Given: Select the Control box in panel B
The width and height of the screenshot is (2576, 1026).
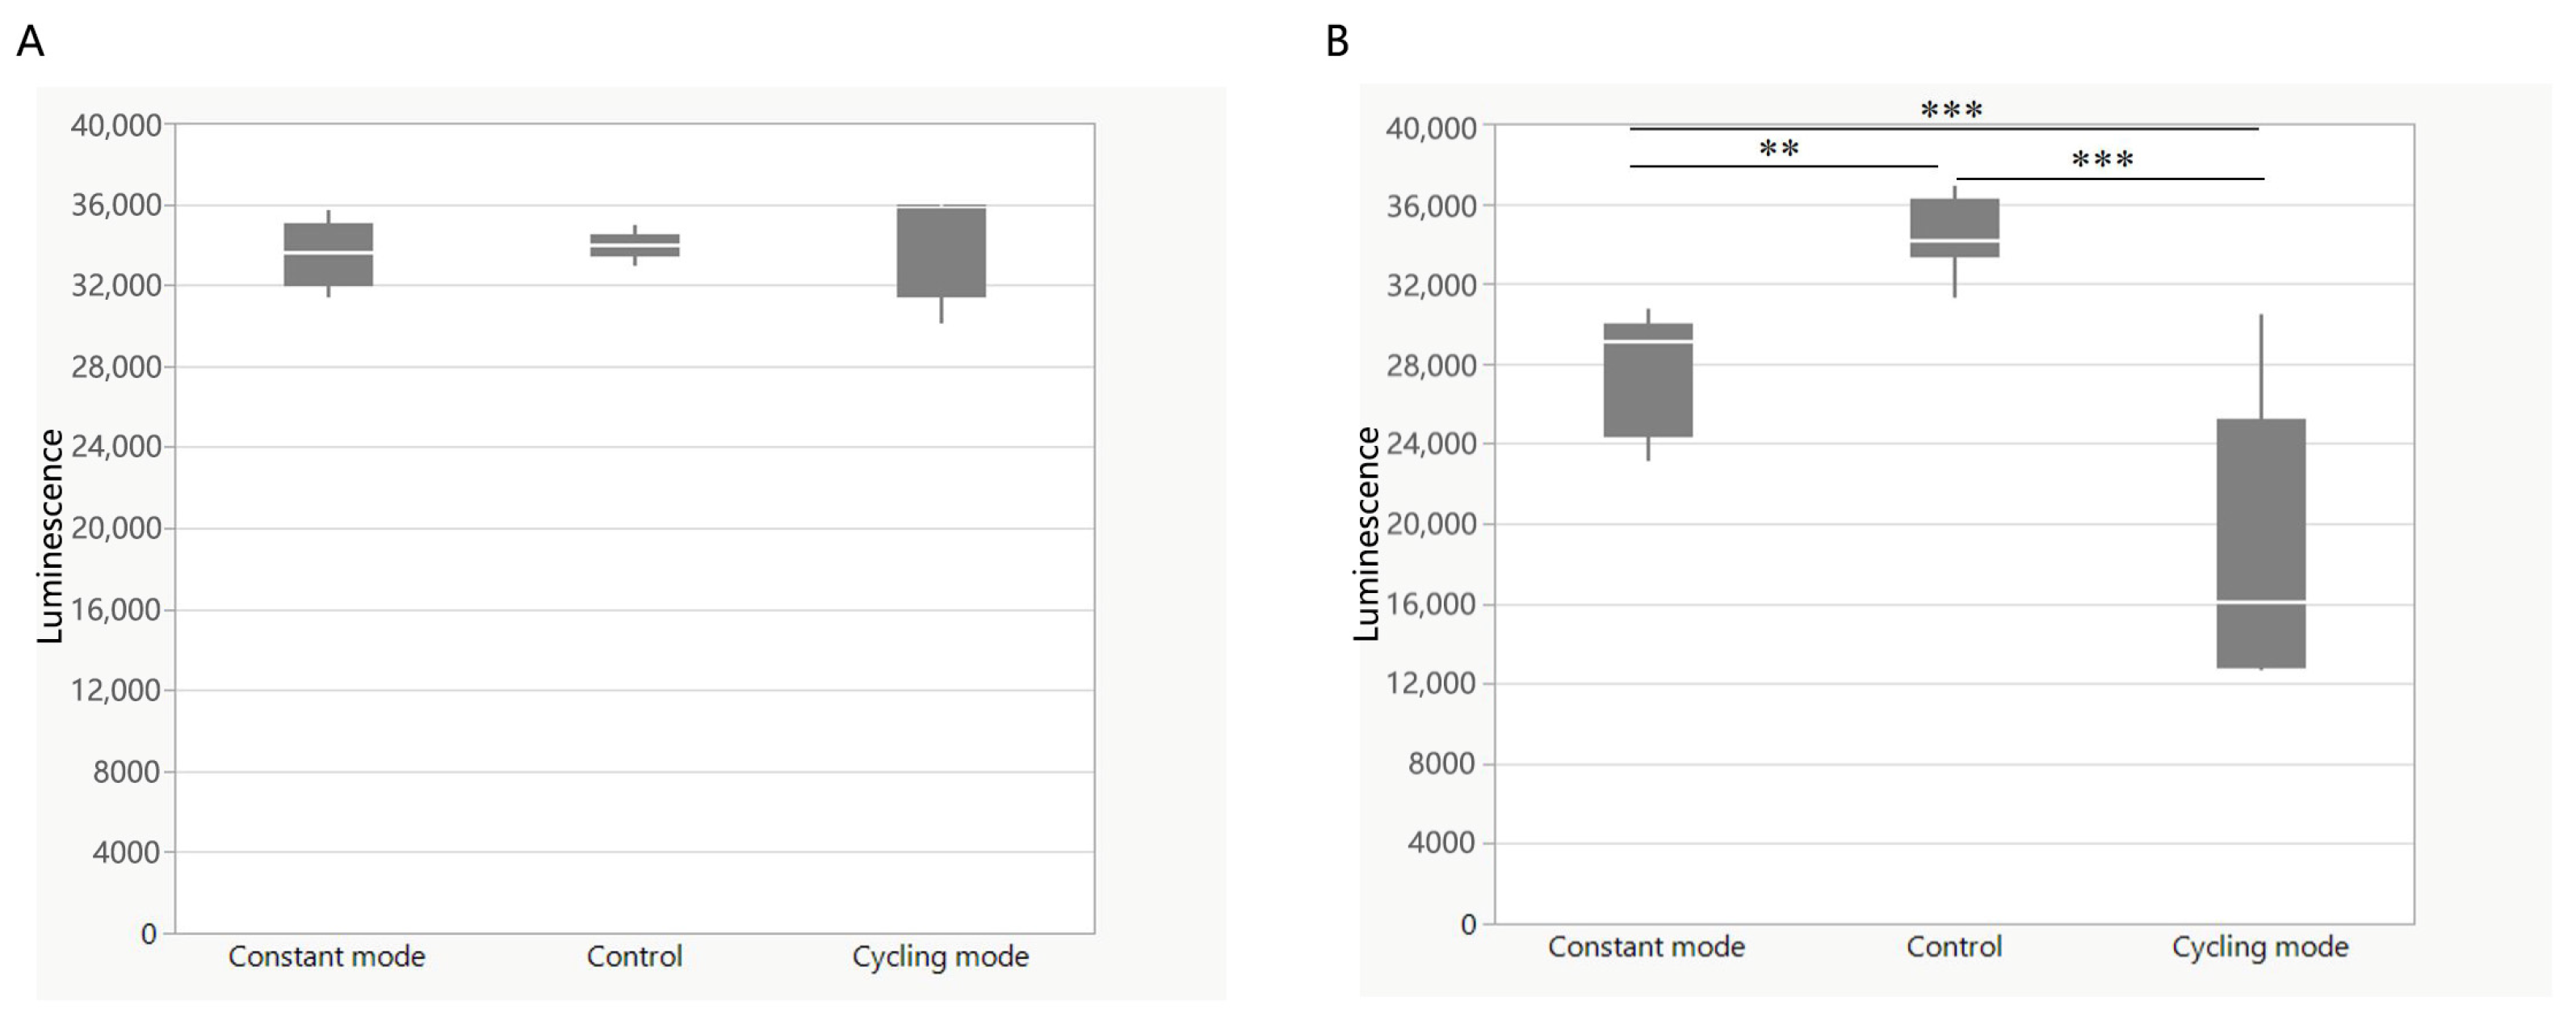Looking at the screenshot, I should point(1954,228).
